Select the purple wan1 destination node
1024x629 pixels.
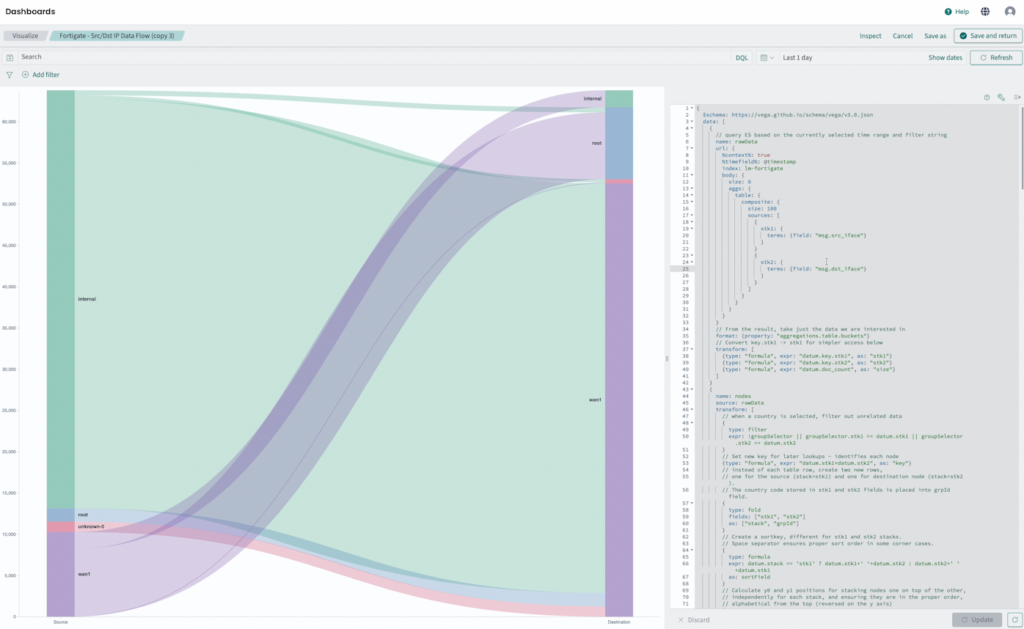point(619,399)
